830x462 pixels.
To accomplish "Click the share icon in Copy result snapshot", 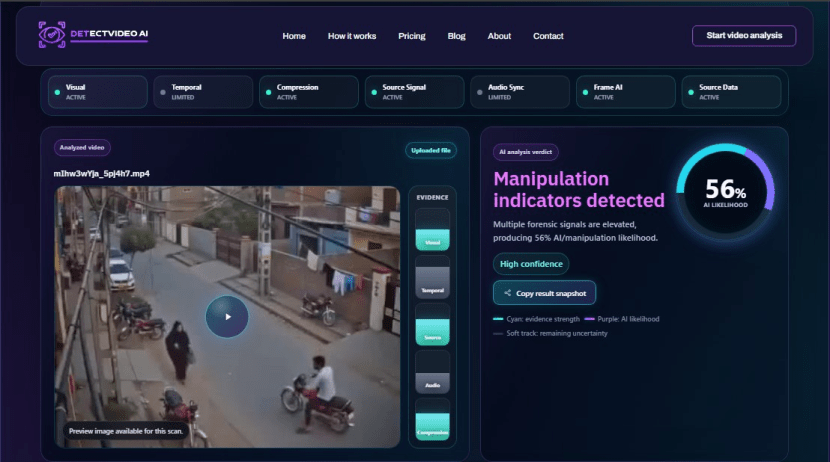I will click(x=507, y=293).
